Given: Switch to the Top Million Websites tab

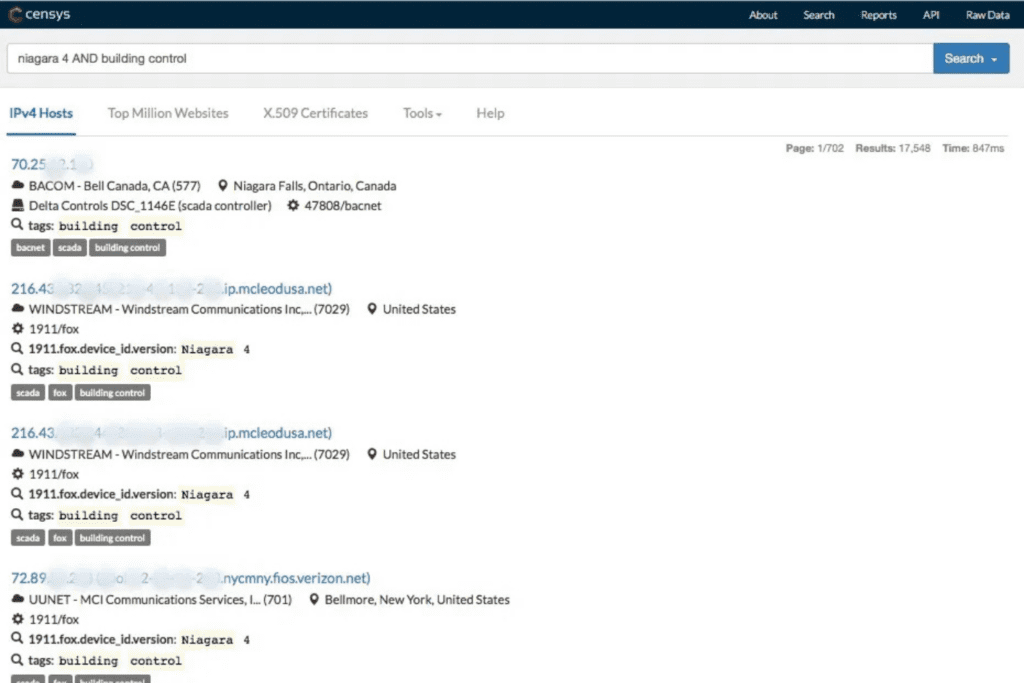Looking at the screenshot, I should coord(168,113).
